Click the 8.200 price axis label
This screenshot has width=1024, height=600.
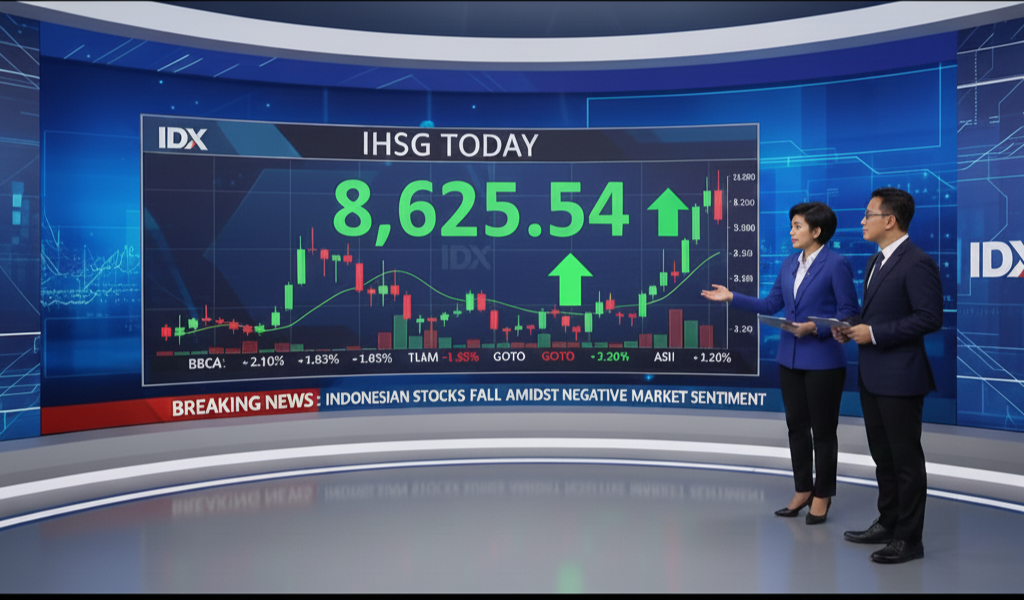click(744, 202)
